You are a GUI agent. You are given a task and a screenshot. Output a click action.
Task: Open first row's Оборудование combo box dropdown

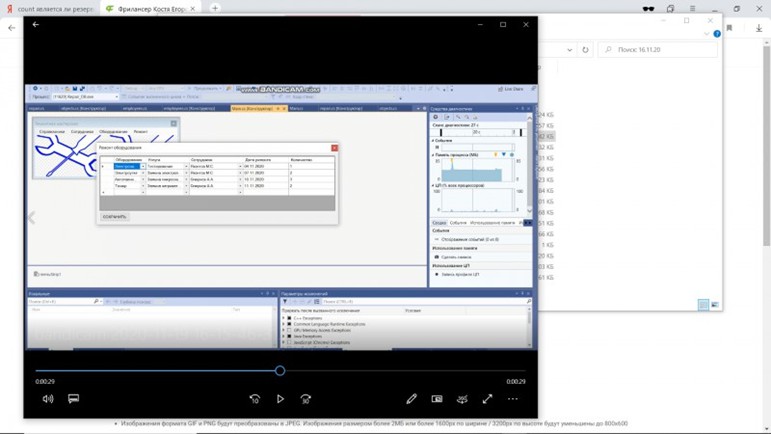click(143, 167)
